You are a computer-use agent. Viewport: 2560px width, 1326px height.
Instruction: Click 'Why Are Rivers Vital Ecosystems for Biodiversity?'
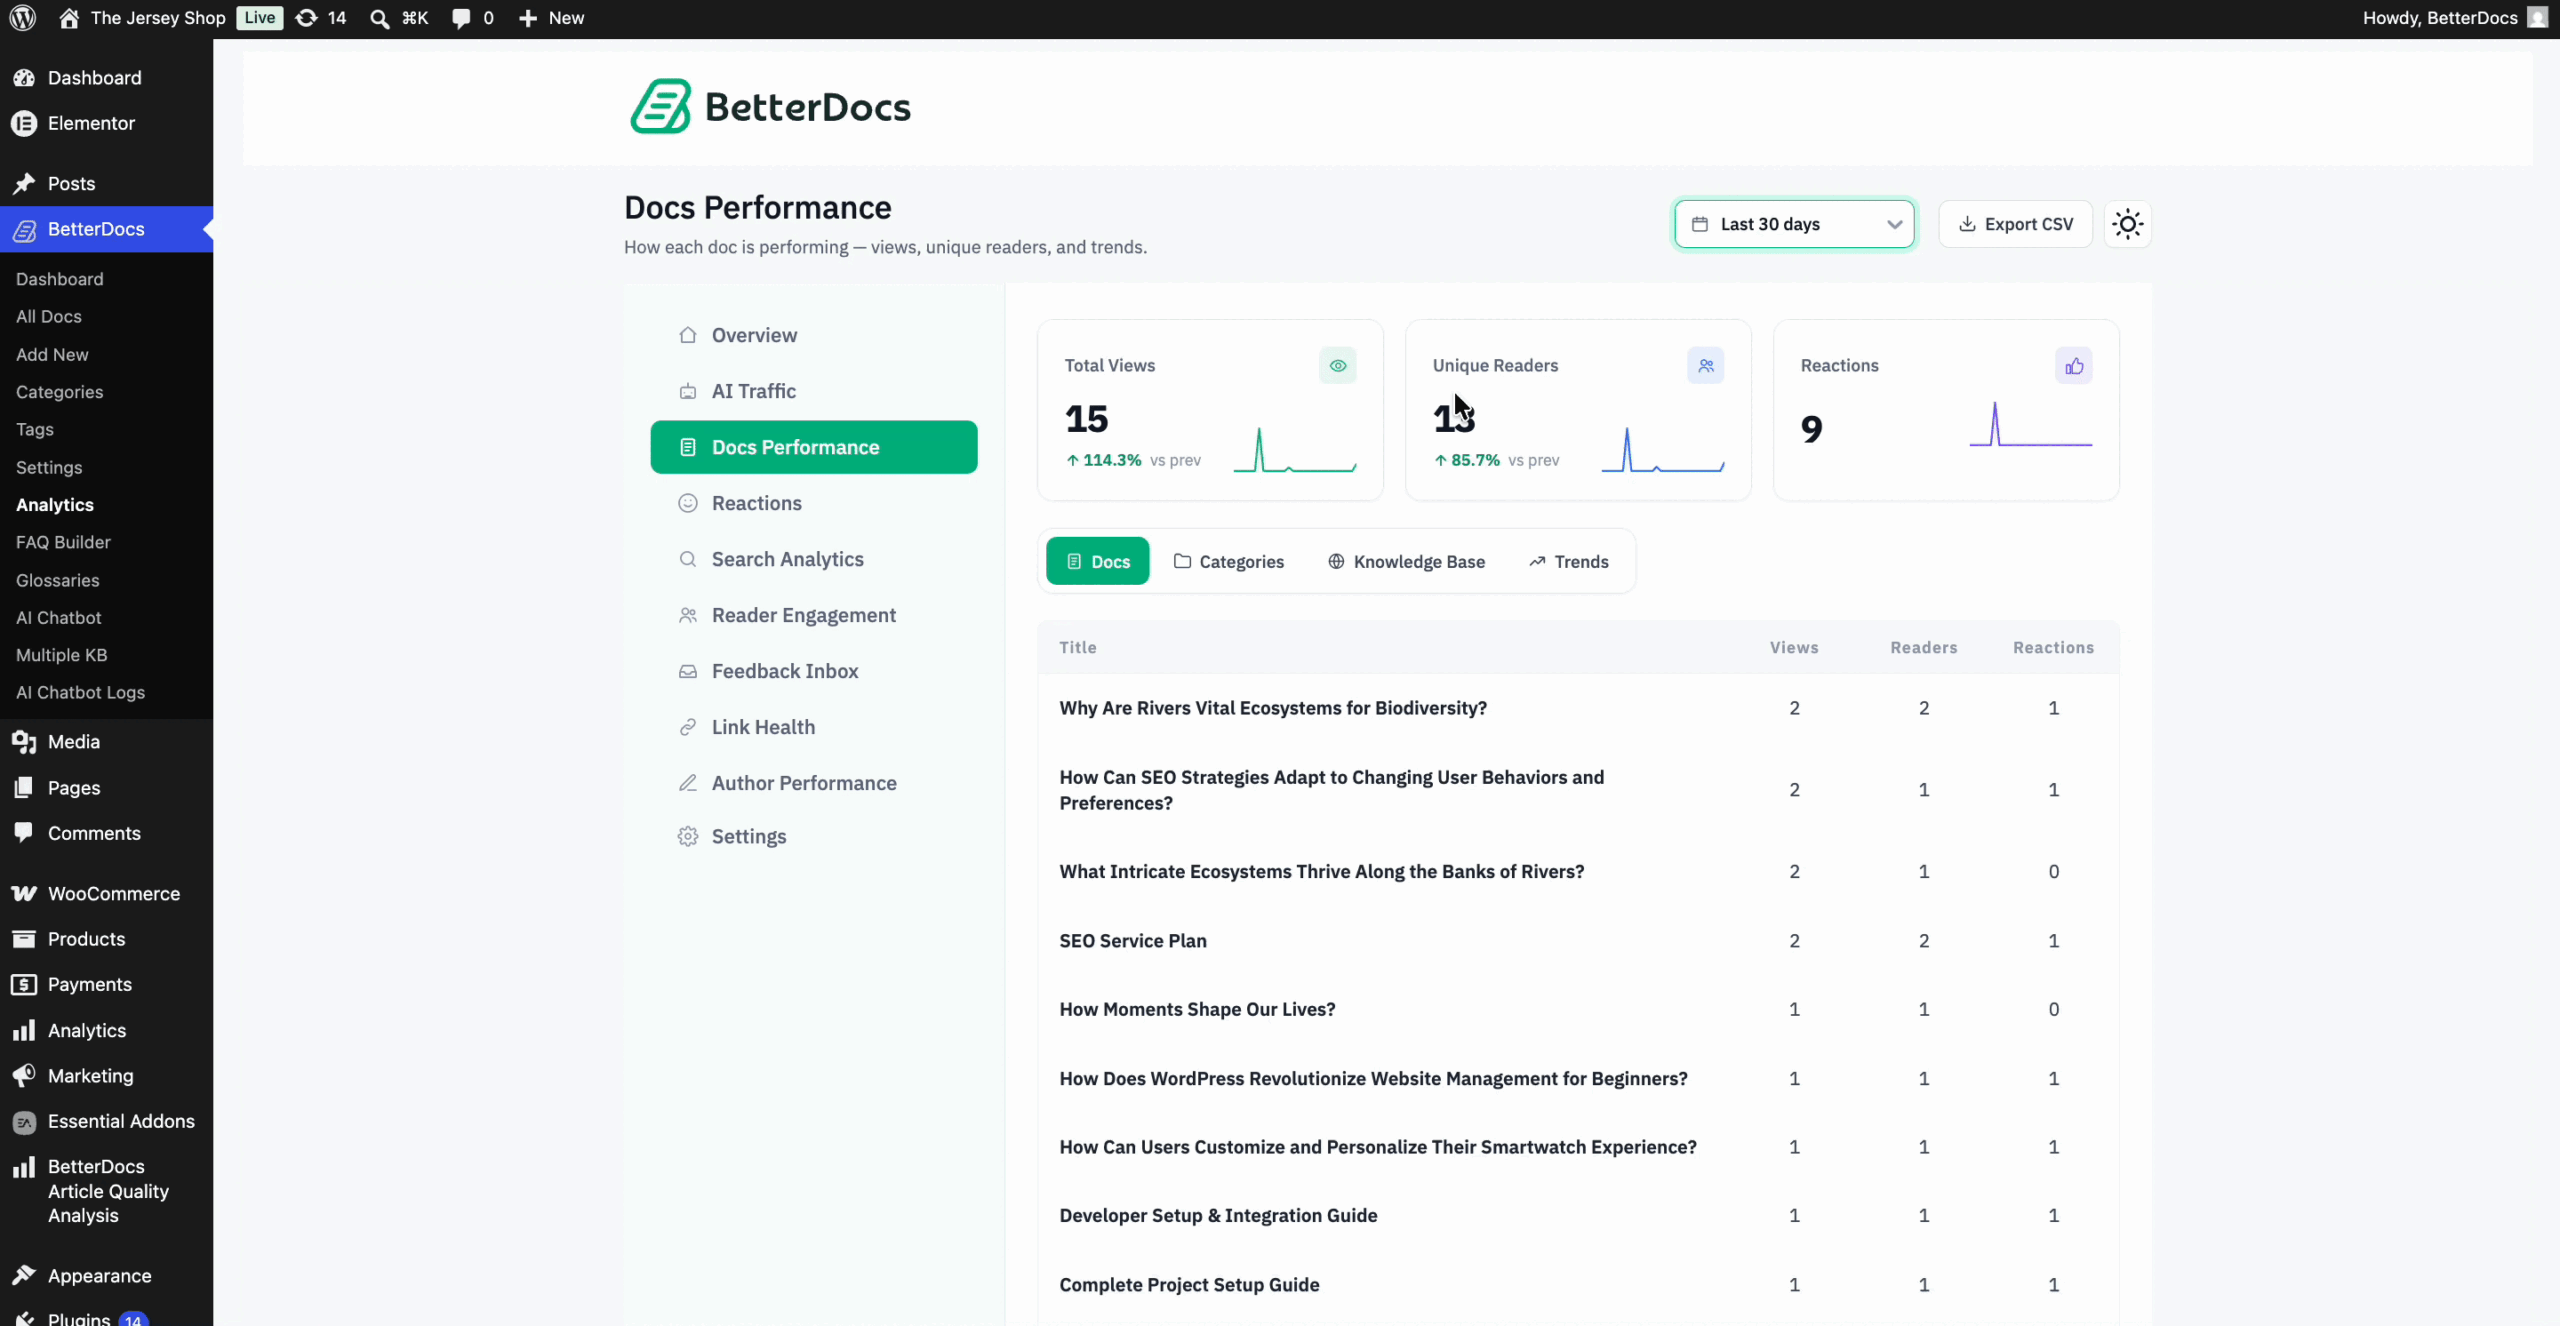[x=1273, y=708]
